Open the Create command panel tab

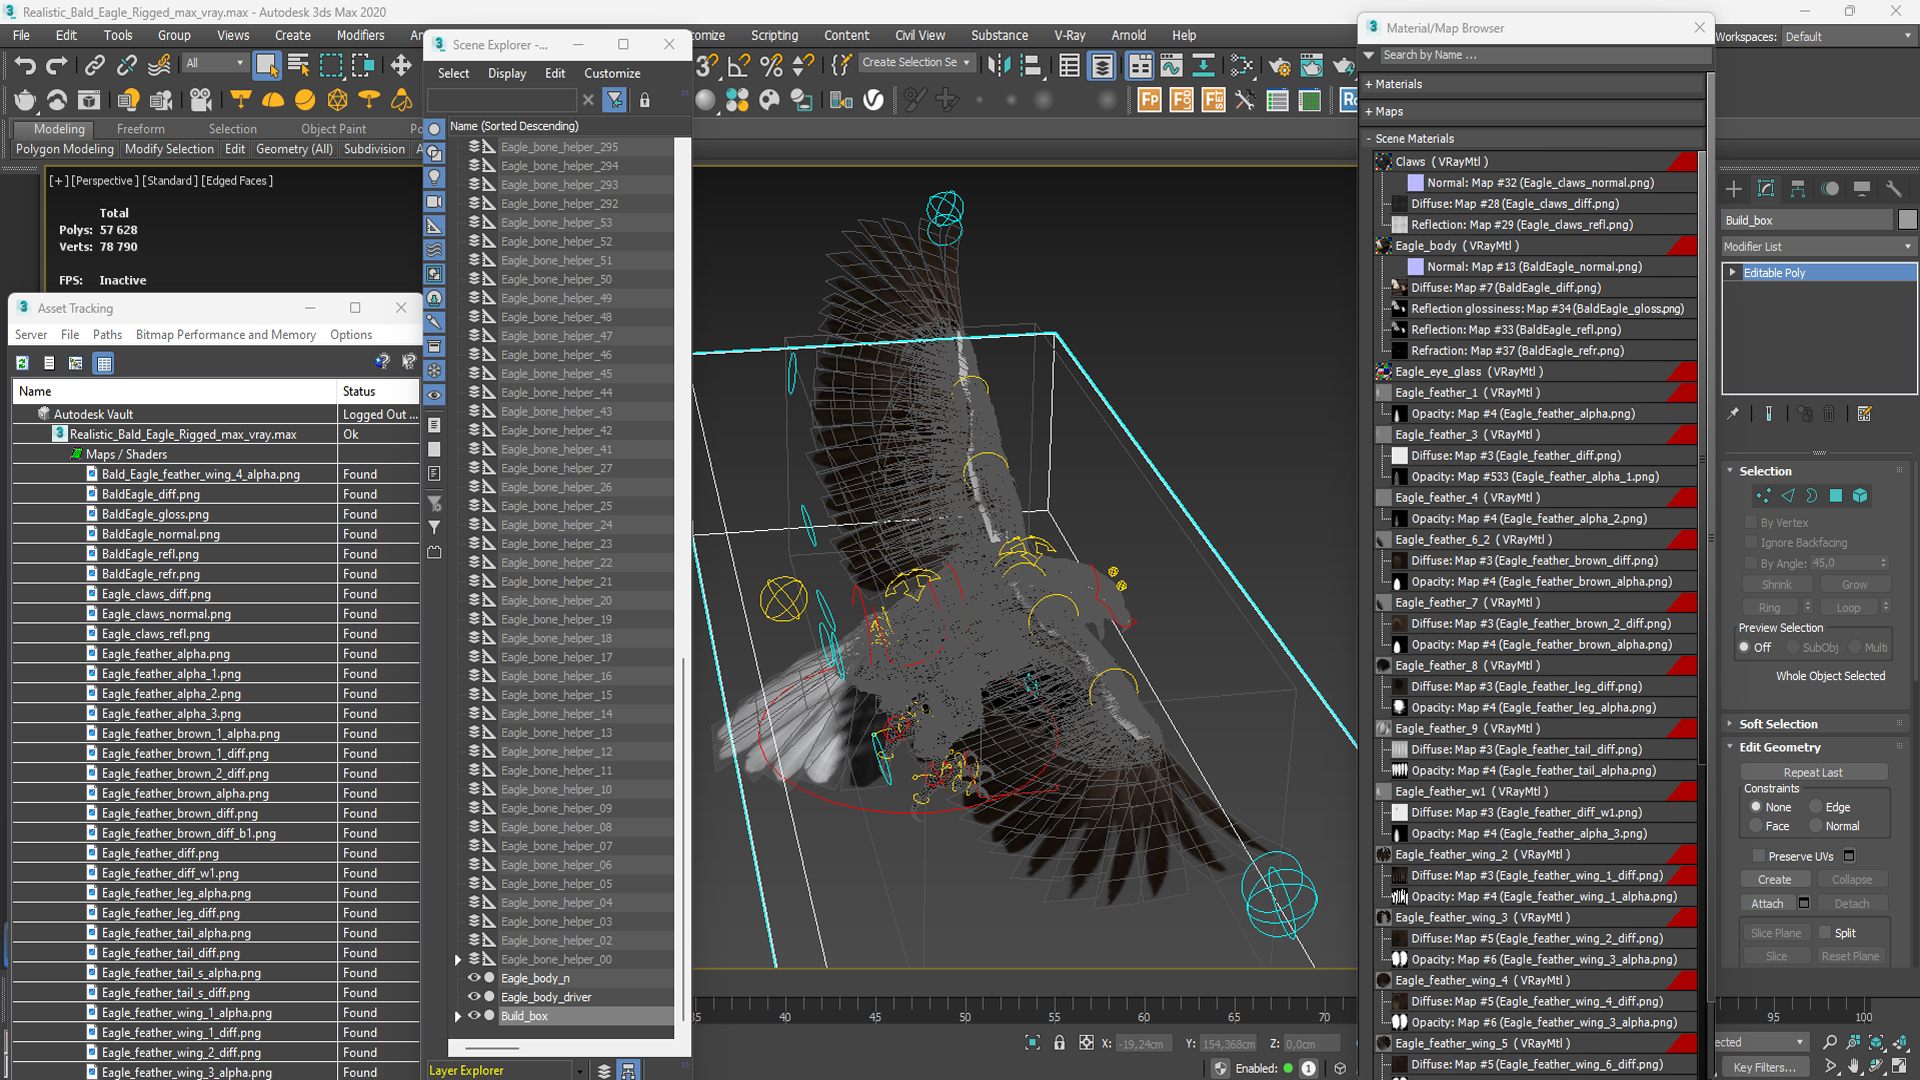point(1734,189)
